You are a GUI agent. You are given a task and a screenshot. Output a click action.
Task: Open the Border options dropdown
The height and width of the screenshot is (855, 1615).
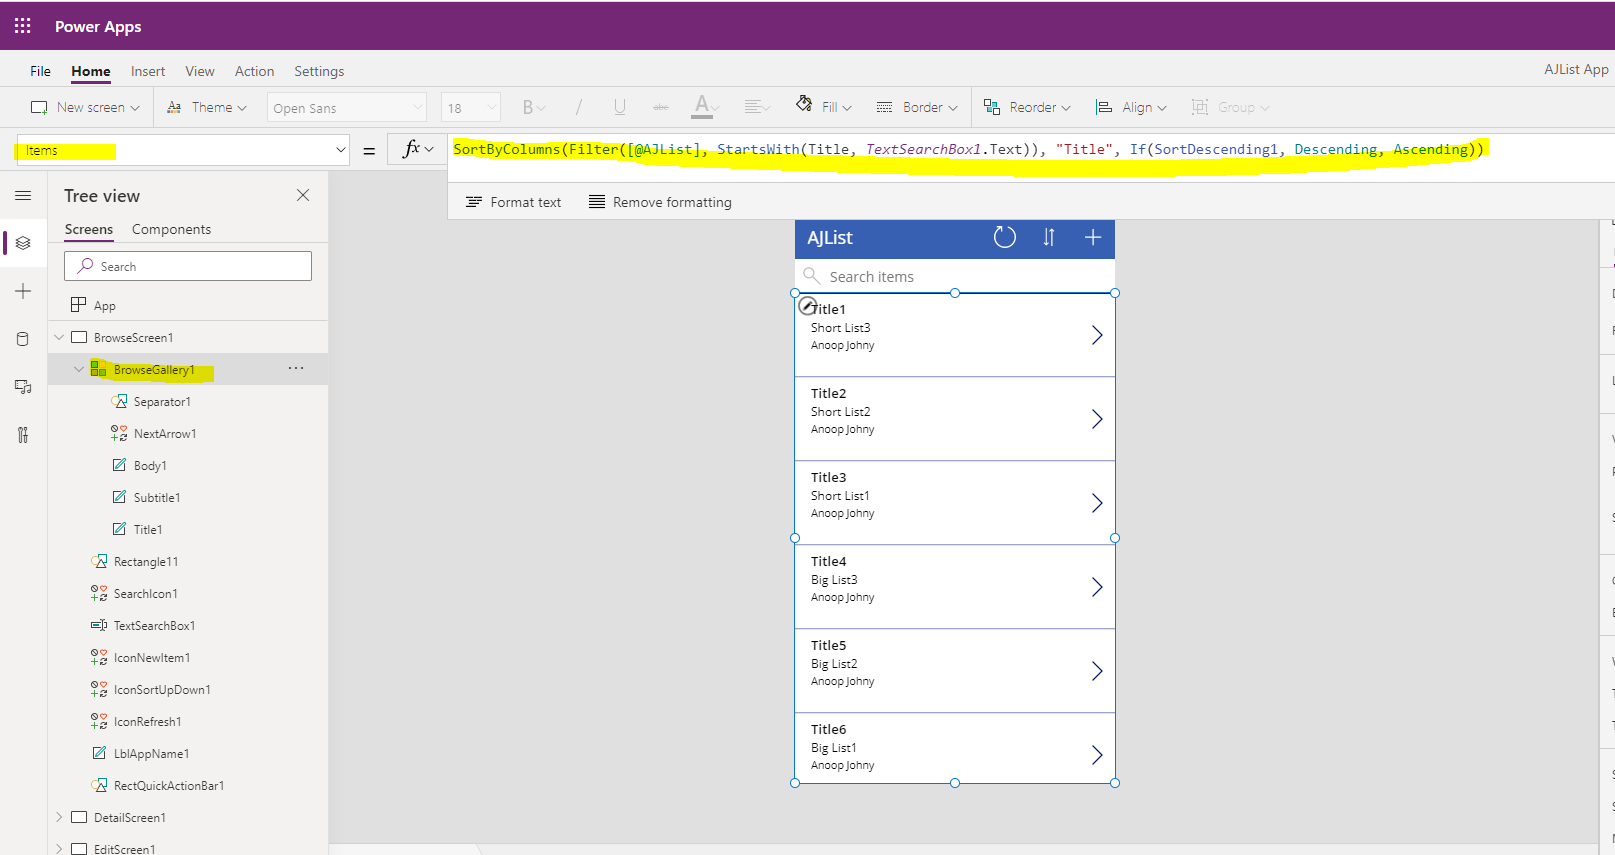[917, 107]
